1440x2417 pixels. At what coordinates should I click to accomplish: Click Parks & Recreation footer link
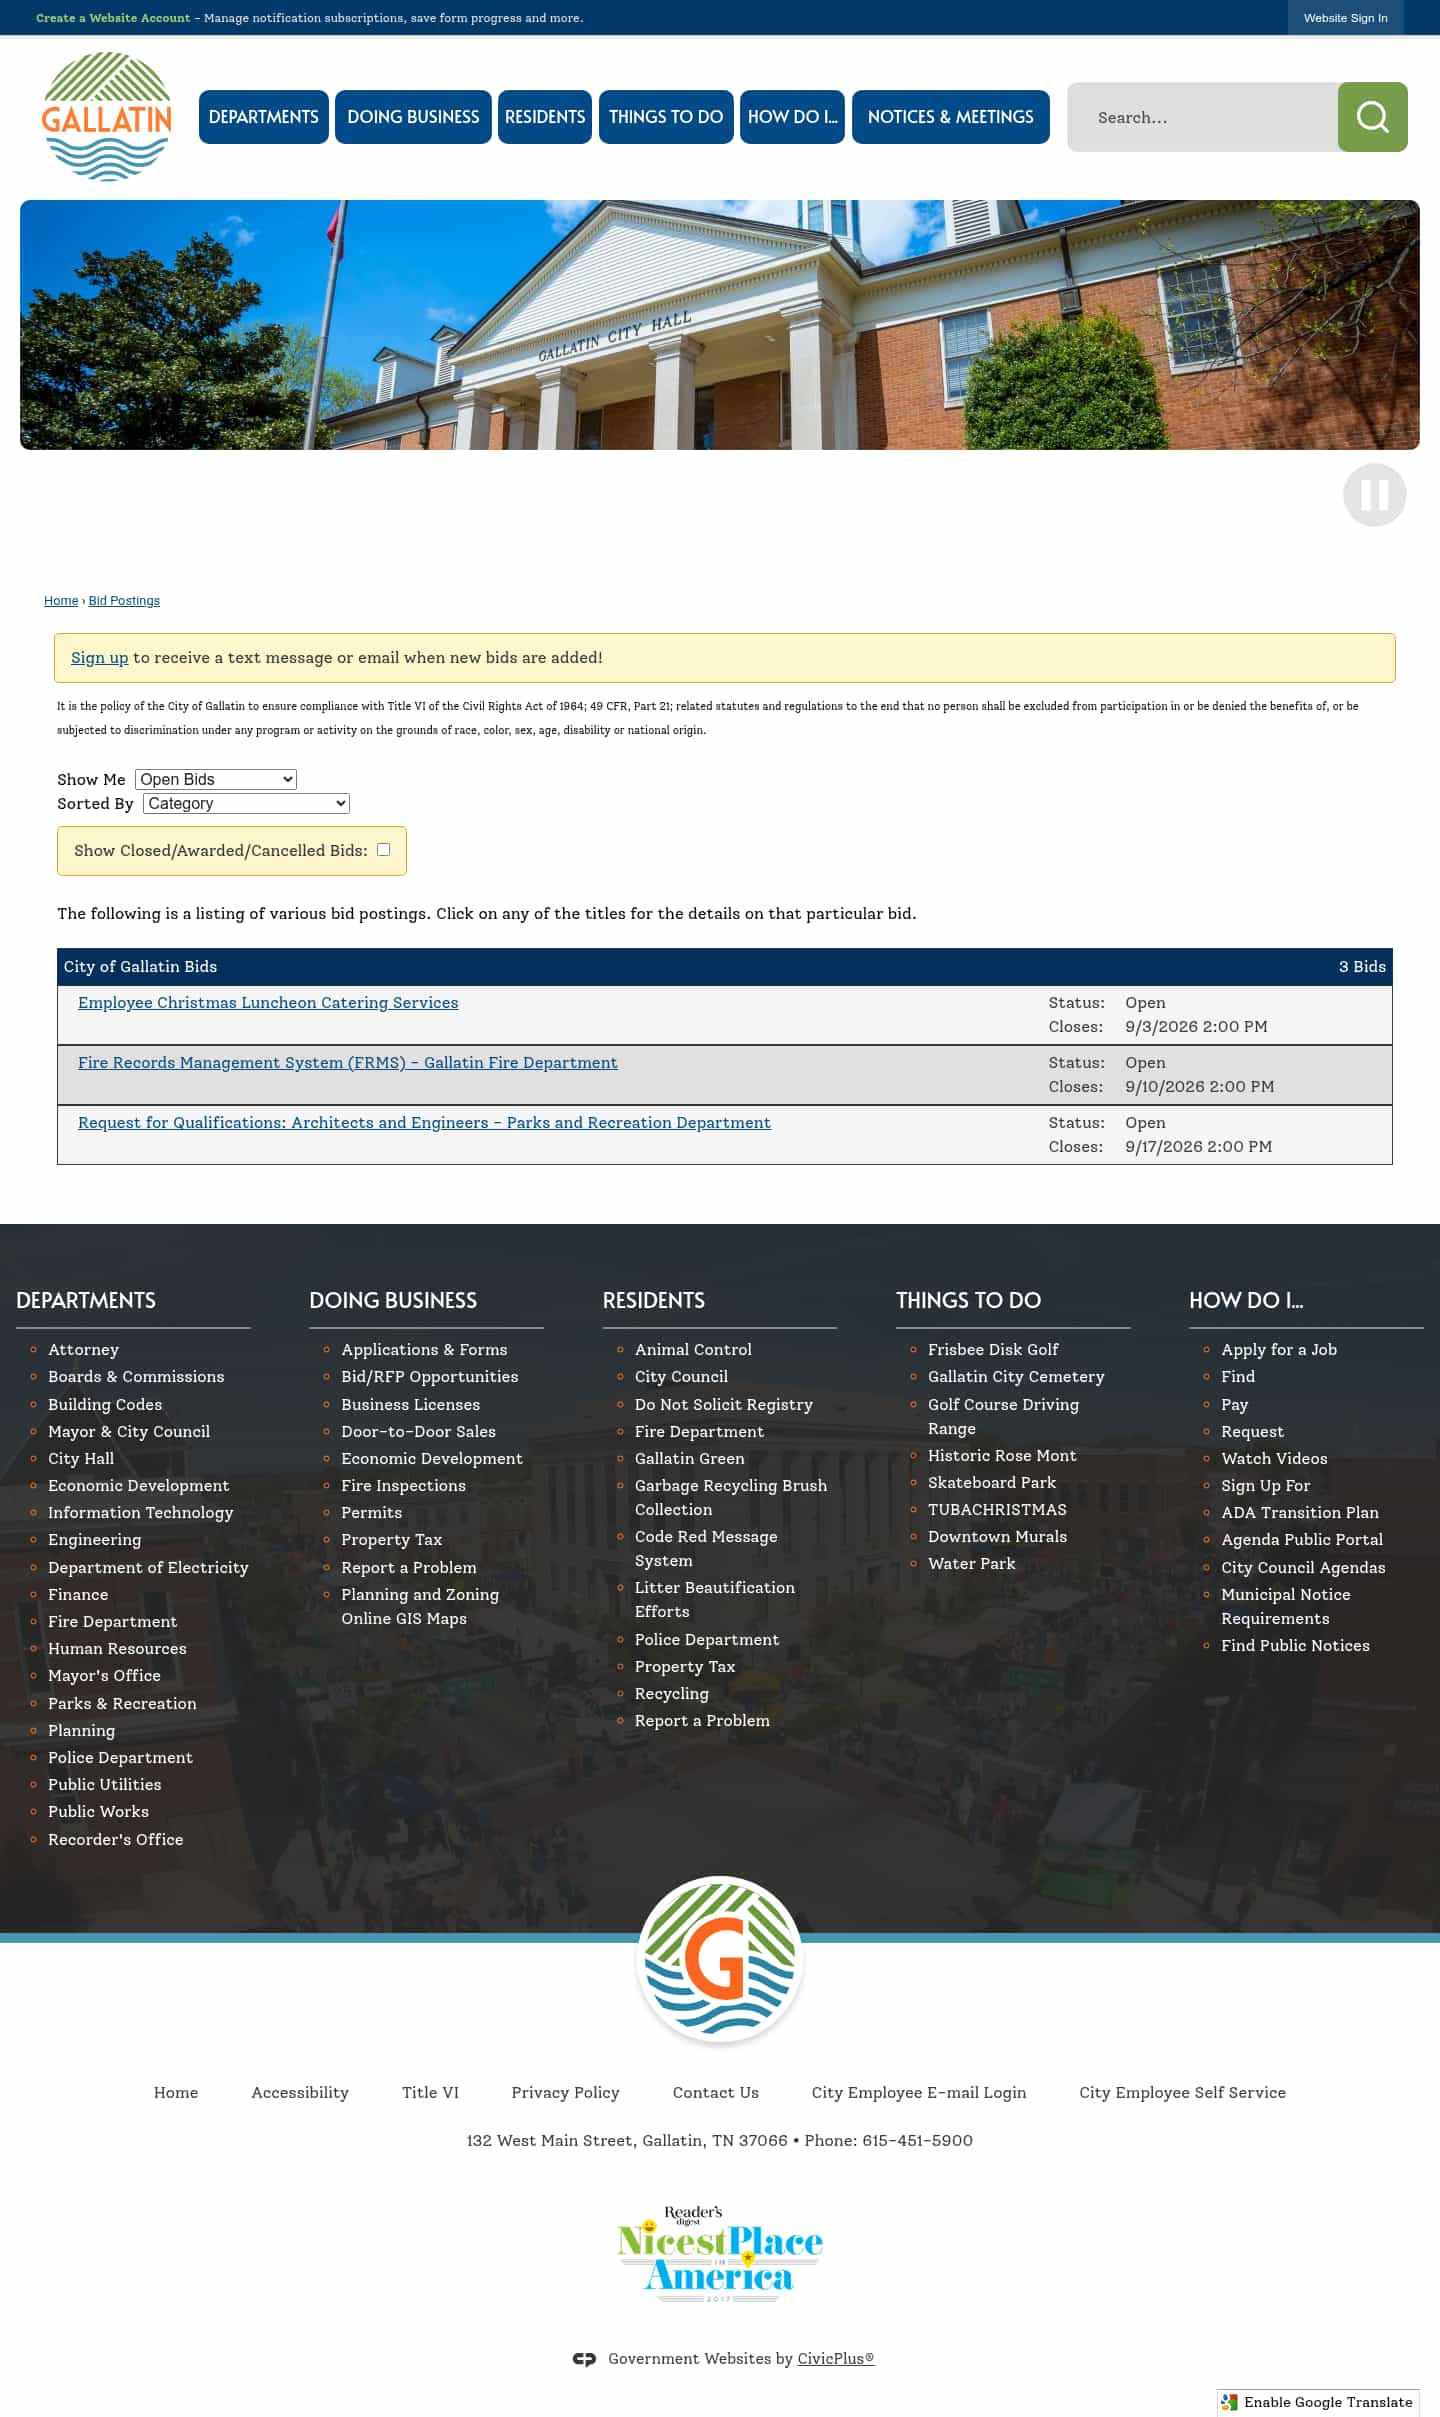tap(122, 1704)
